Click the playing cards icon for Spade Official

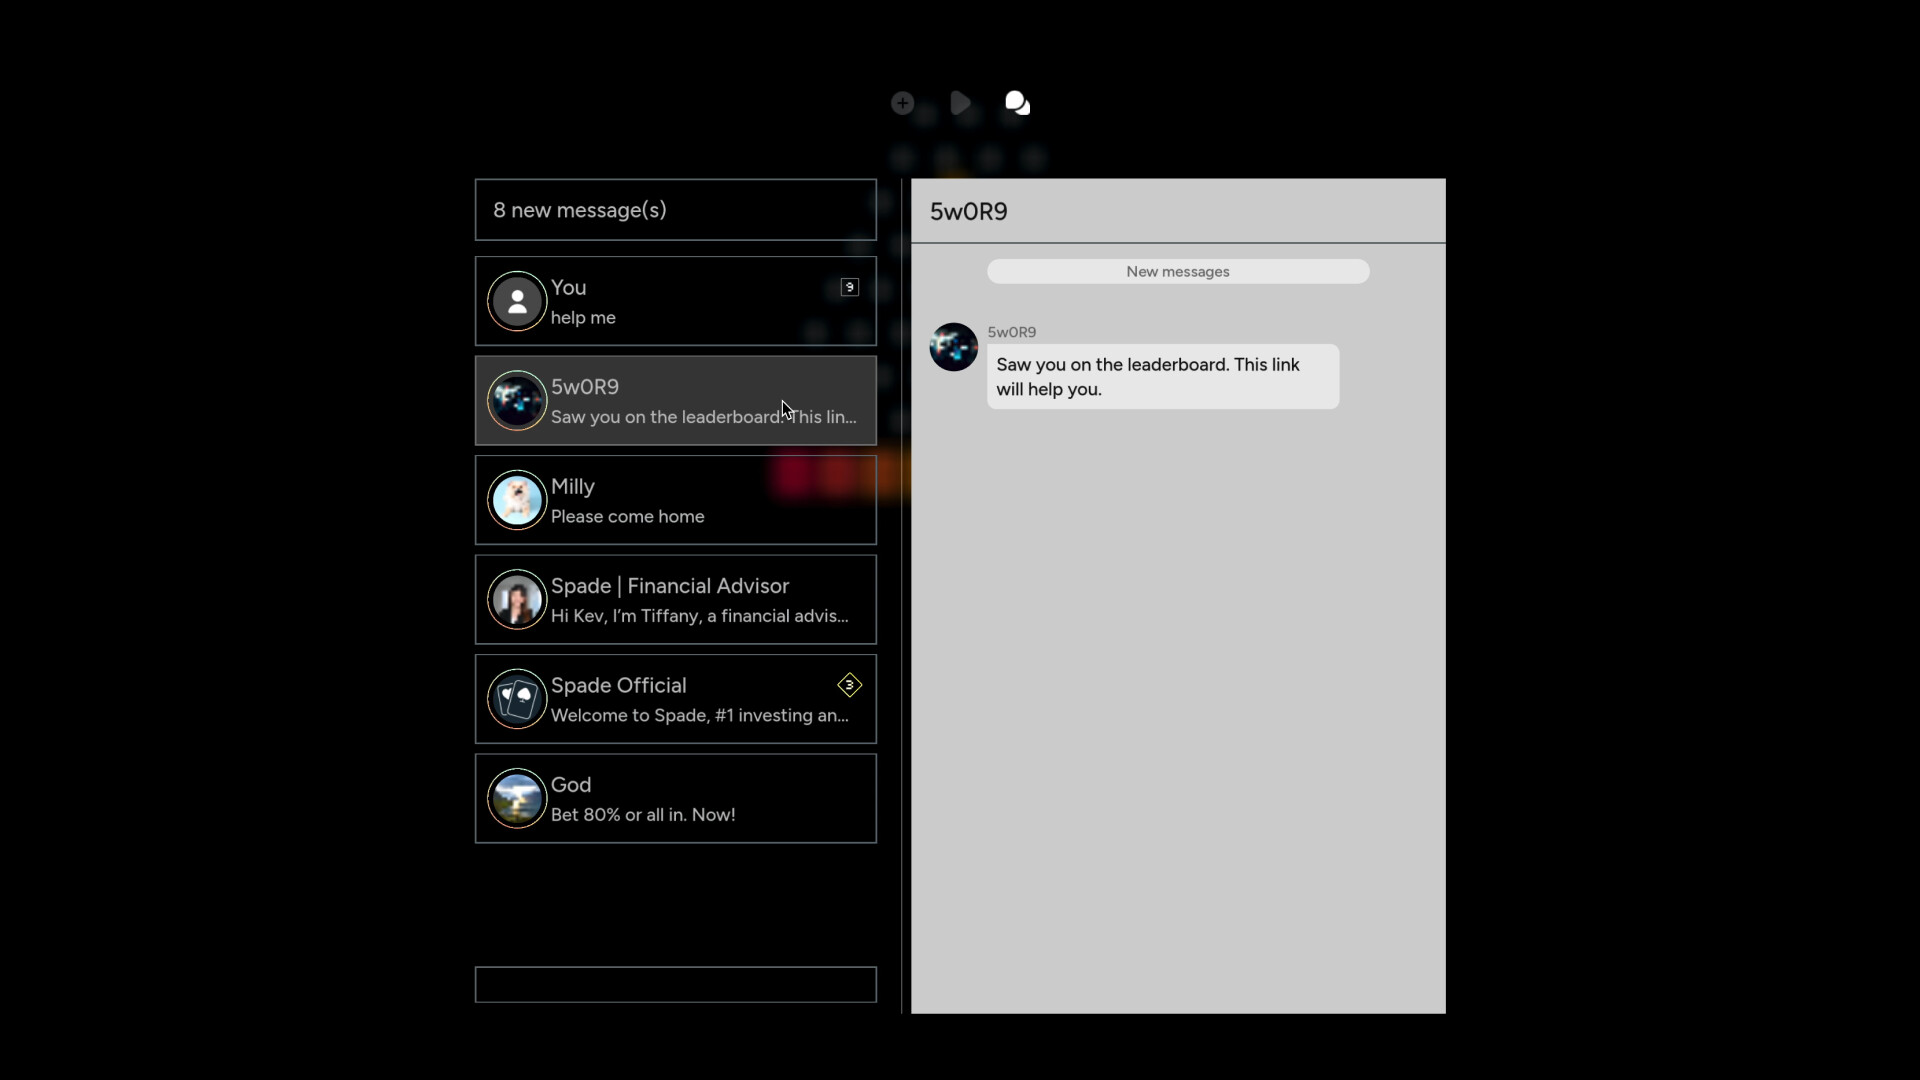click(516, 700)
